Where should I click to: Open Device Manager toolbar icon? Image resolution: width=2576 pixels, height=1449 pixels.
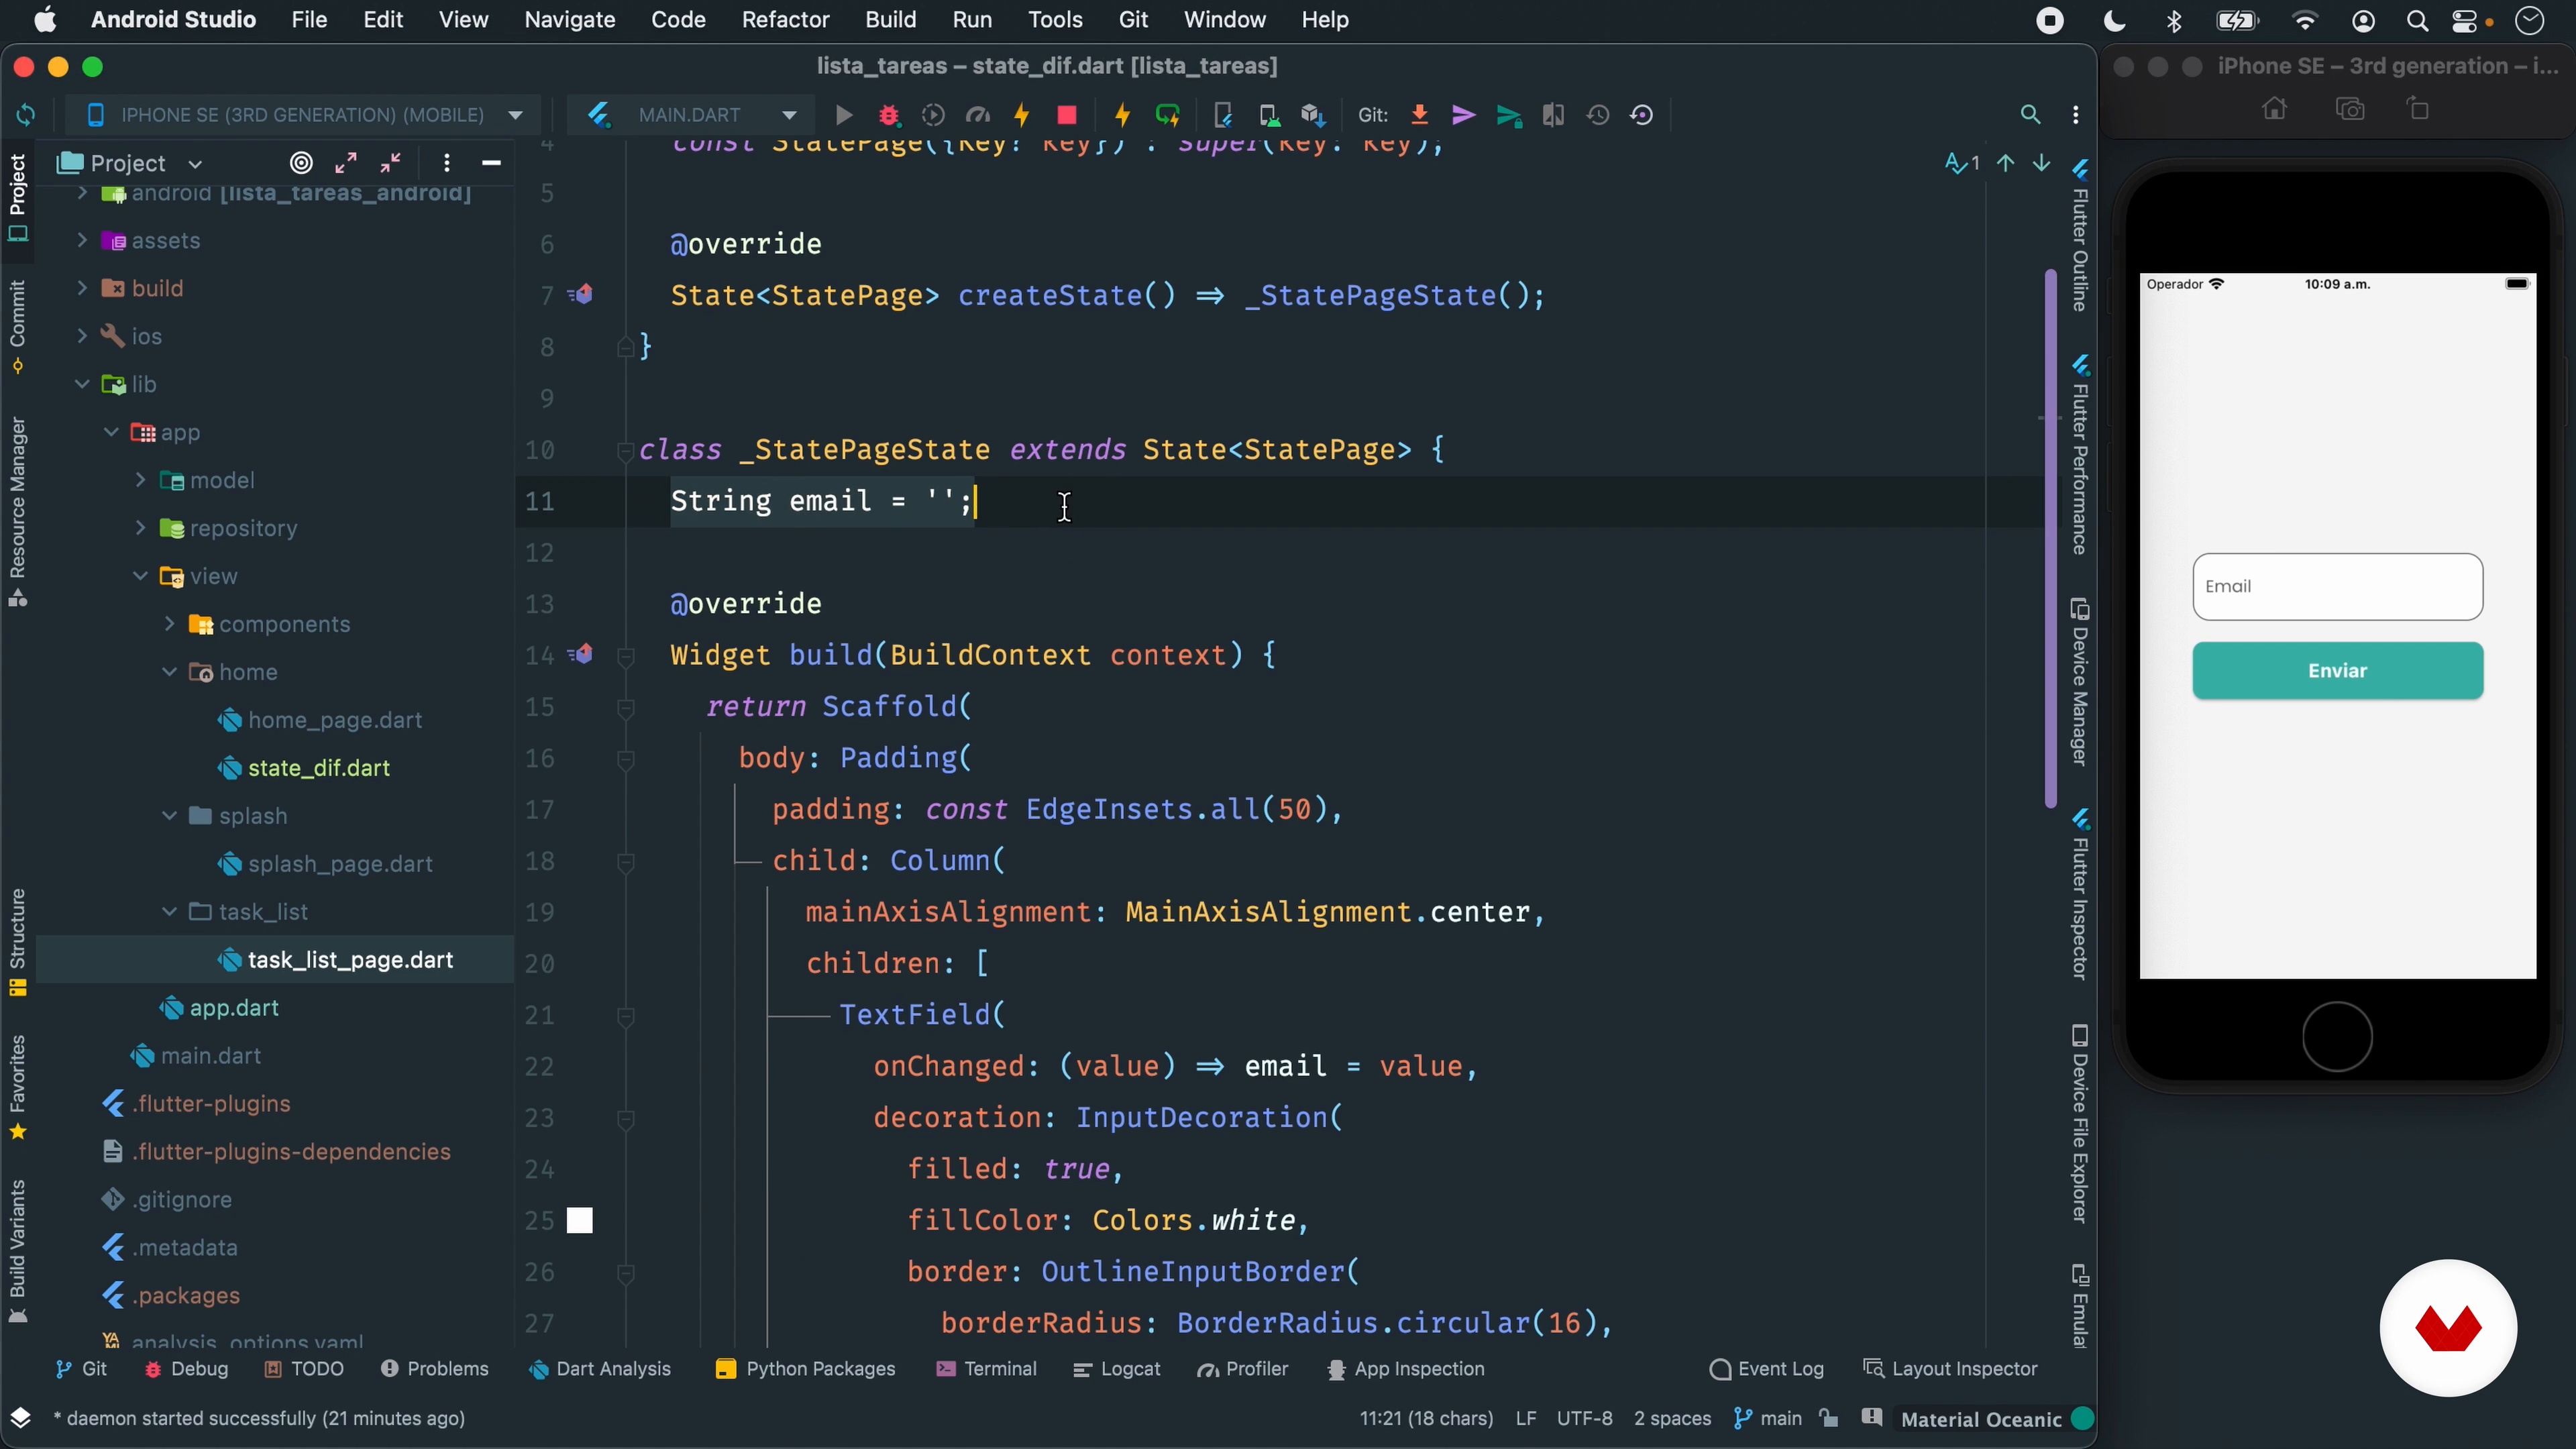[1269, 115]
